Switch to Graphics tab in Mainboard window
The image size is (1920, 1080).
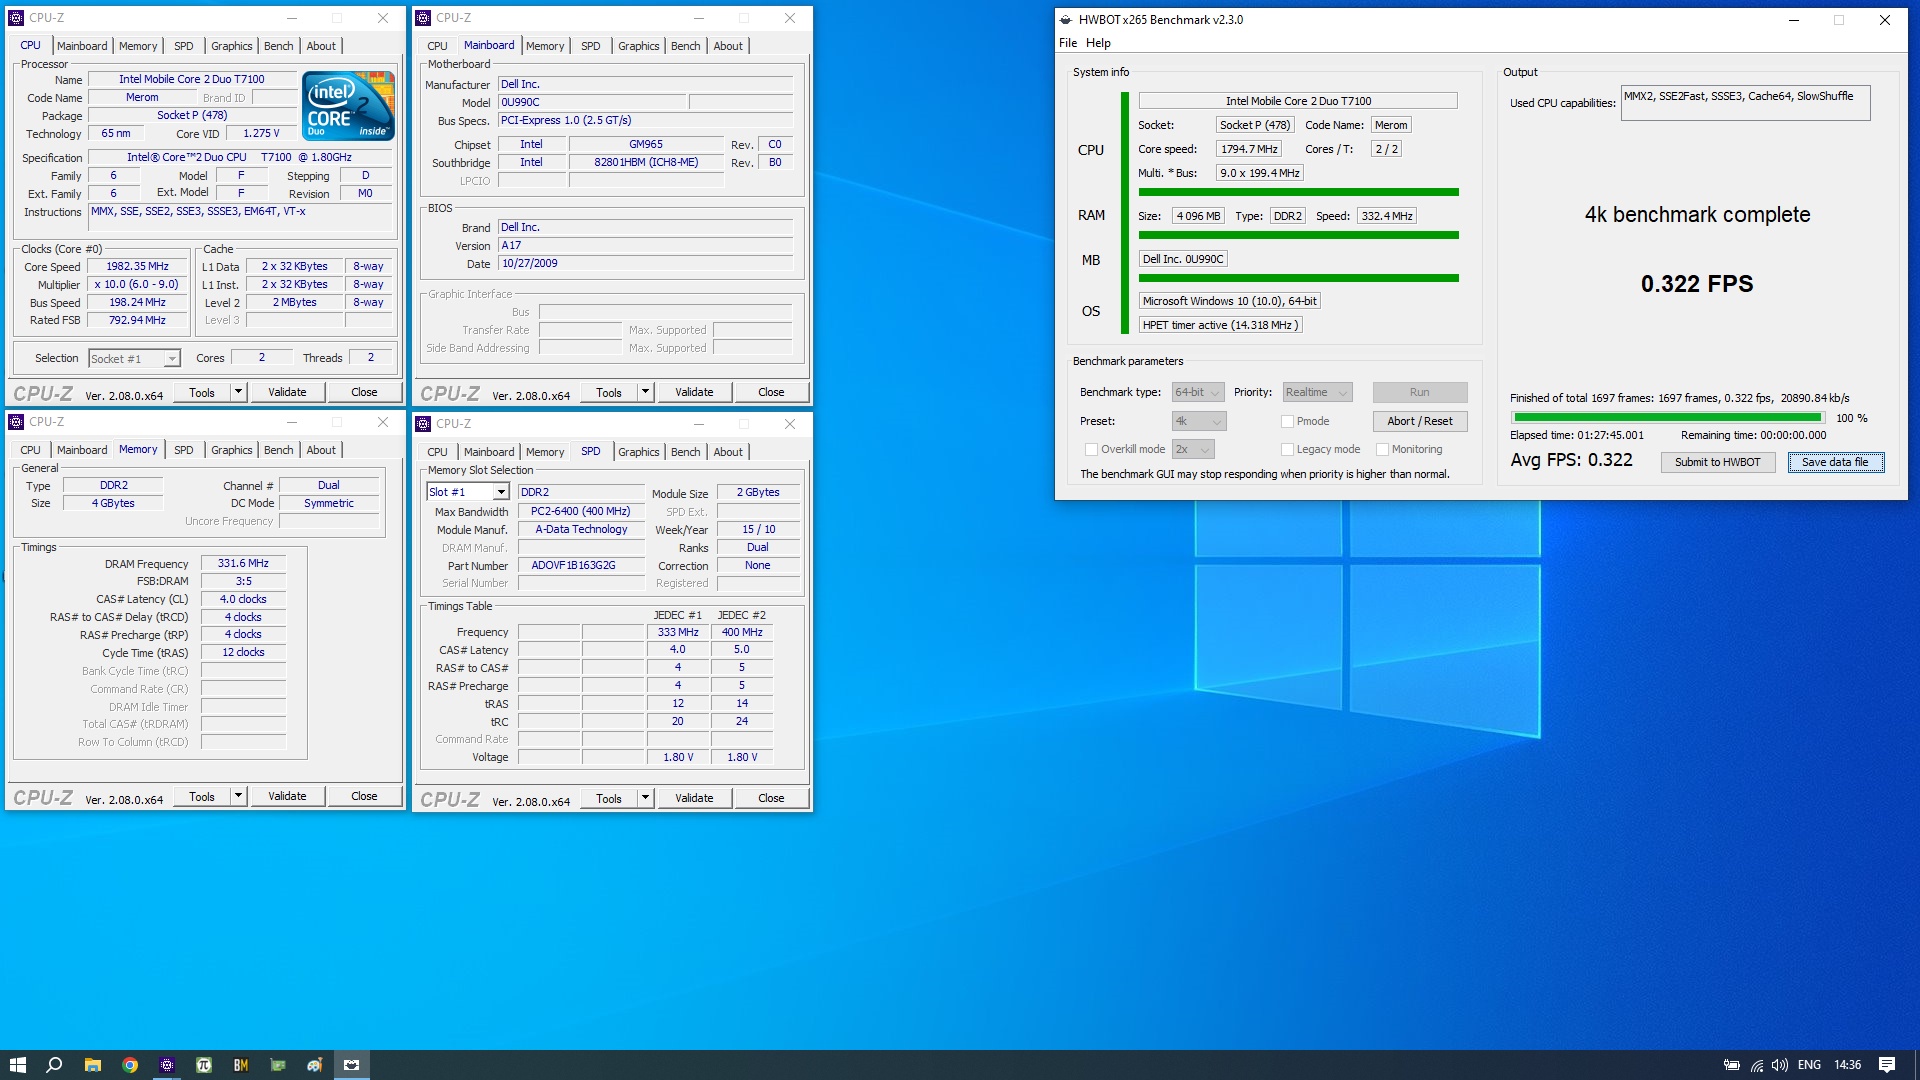[x=638, y=46]
